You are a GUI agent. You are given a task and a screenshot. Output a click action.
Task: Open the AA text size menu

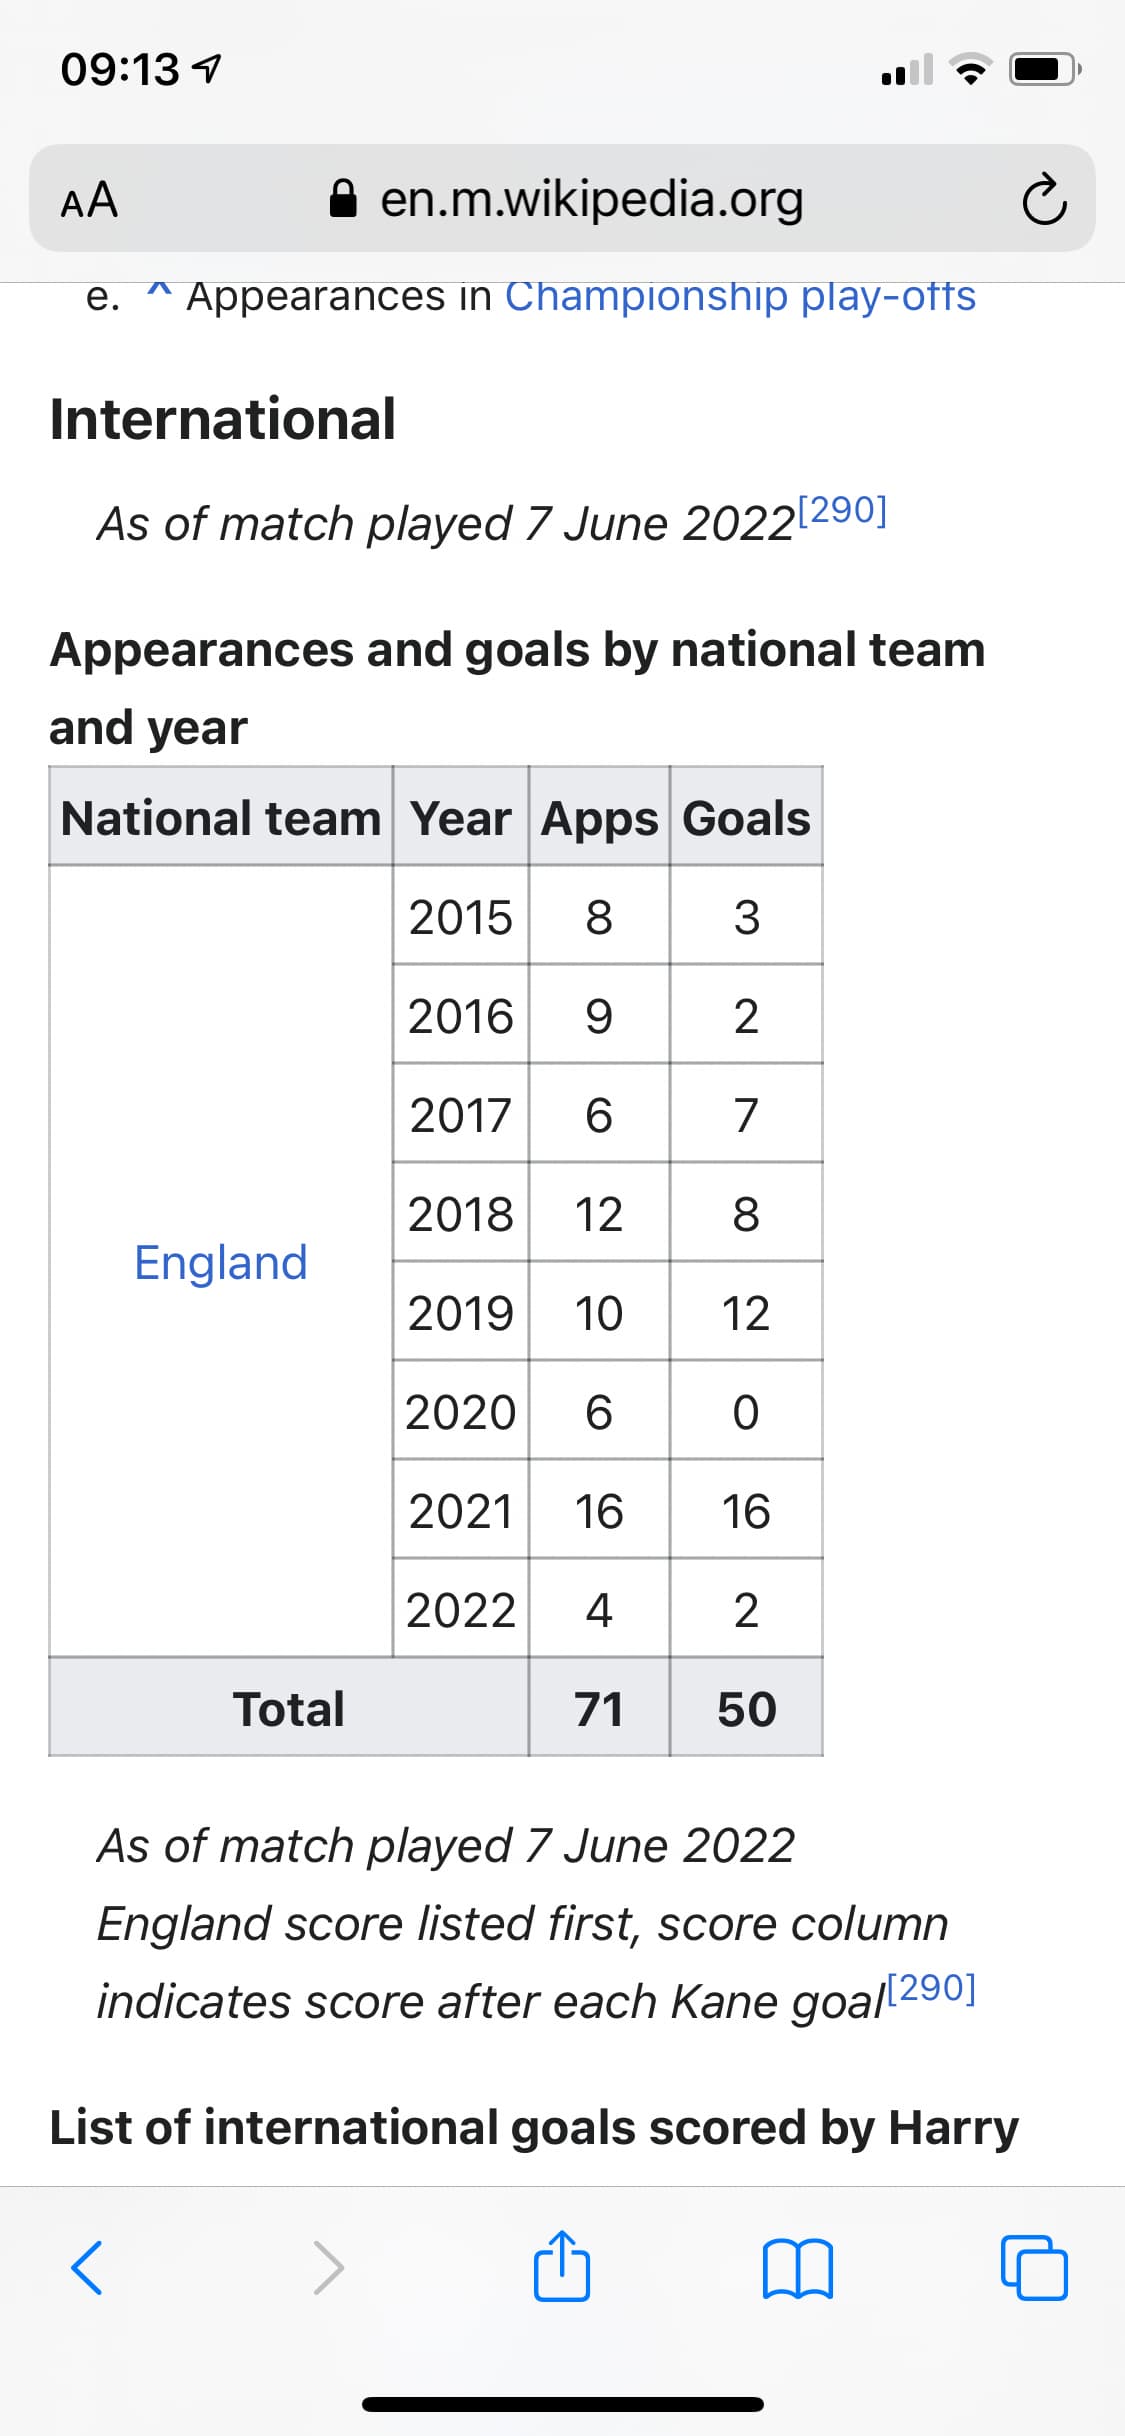[x=89, y=200]
